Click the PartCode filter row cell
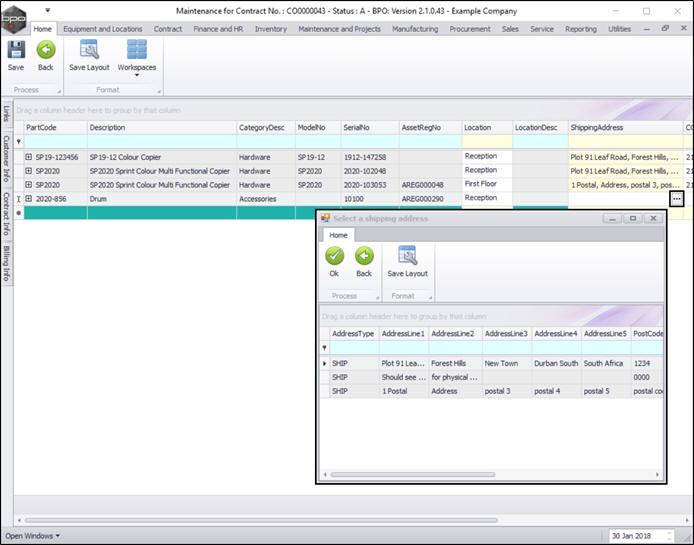 pos(55,142)
